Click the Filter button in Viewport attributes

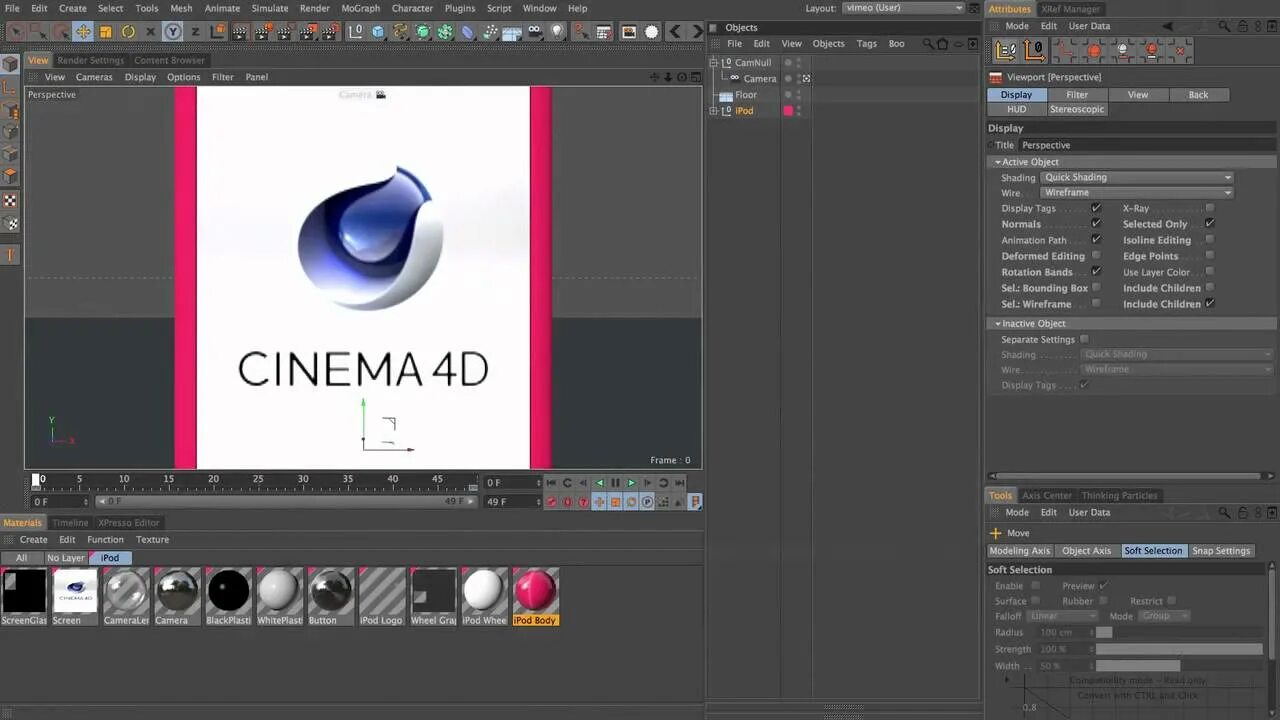pyautogui.click(x=1077, y=94)
